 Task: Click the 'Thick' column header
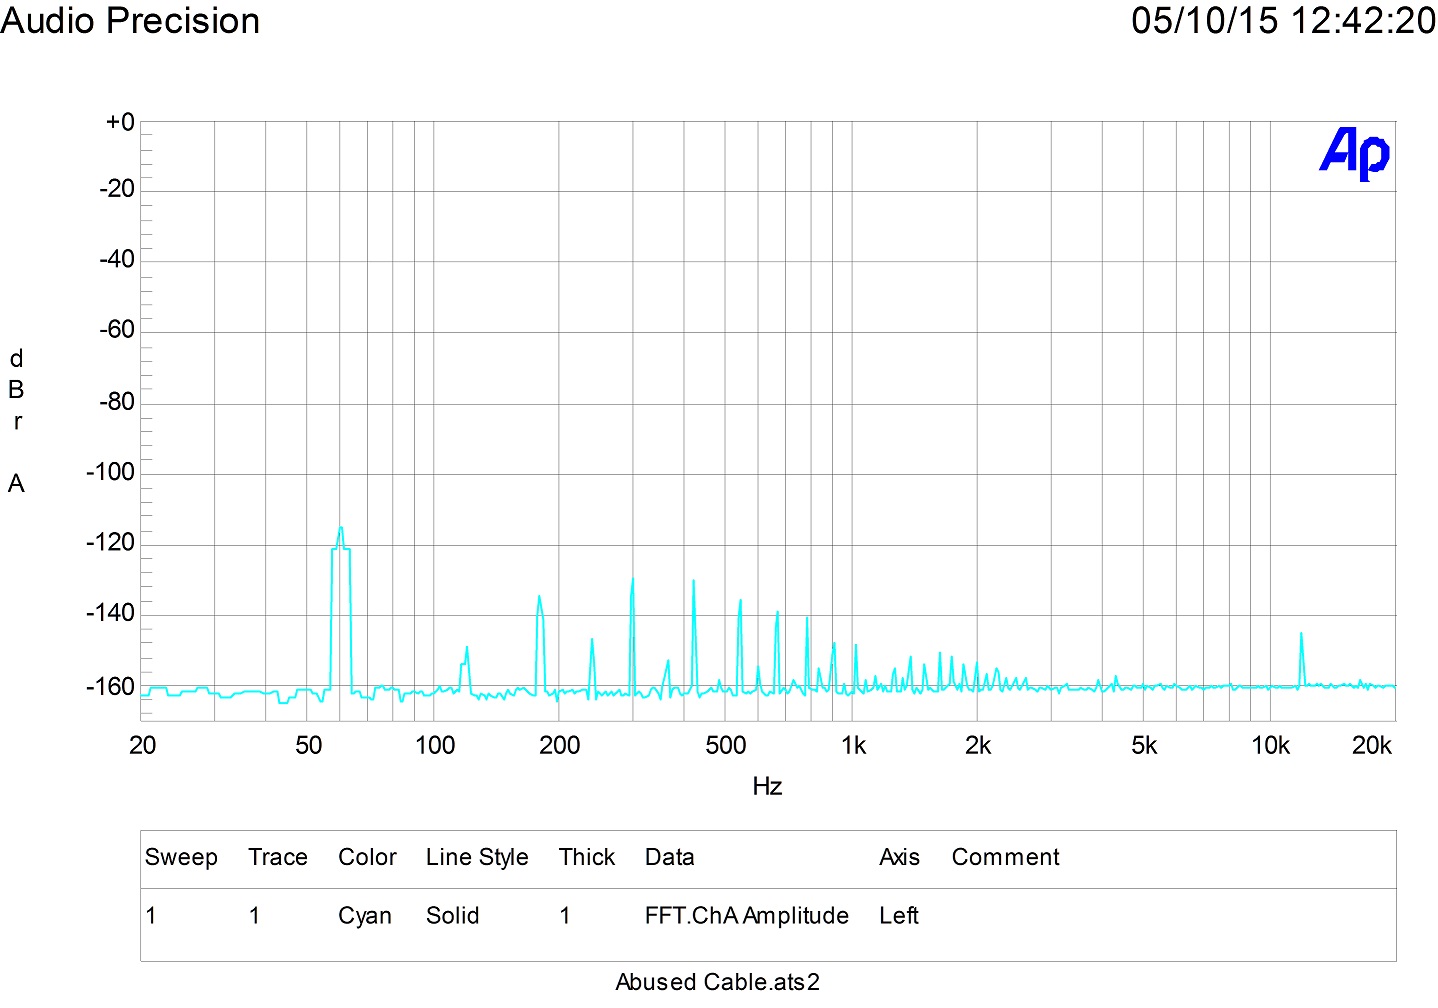coord(587,858)
